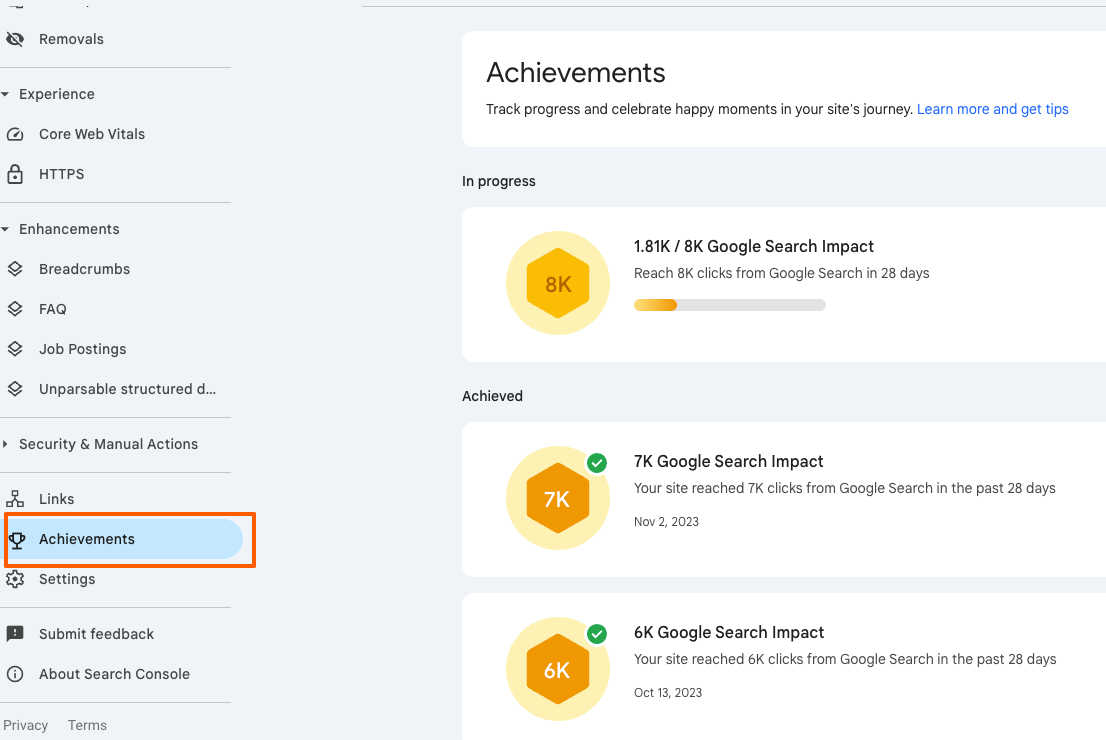This screenshot has height=740, width=1106.
Task: Click the Job Postings layers icon
Action: coord(15,348)
